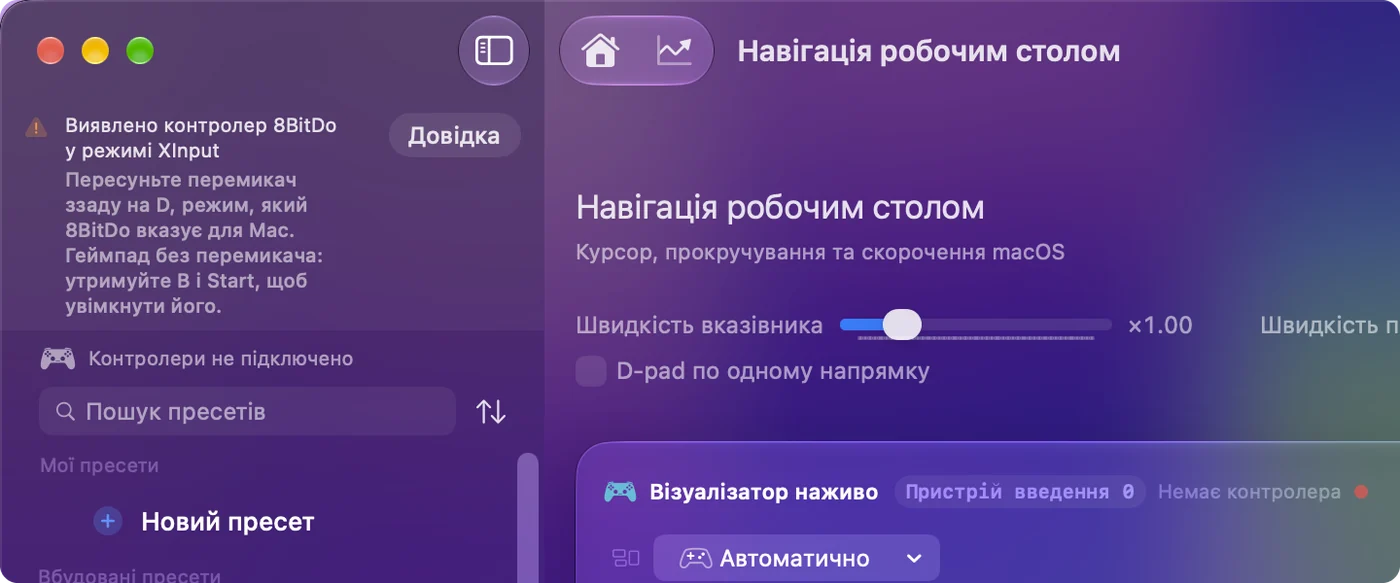The height and width of the screenshot is (583, 1400).
Task: Open the Home view icon
Action: 600,50
